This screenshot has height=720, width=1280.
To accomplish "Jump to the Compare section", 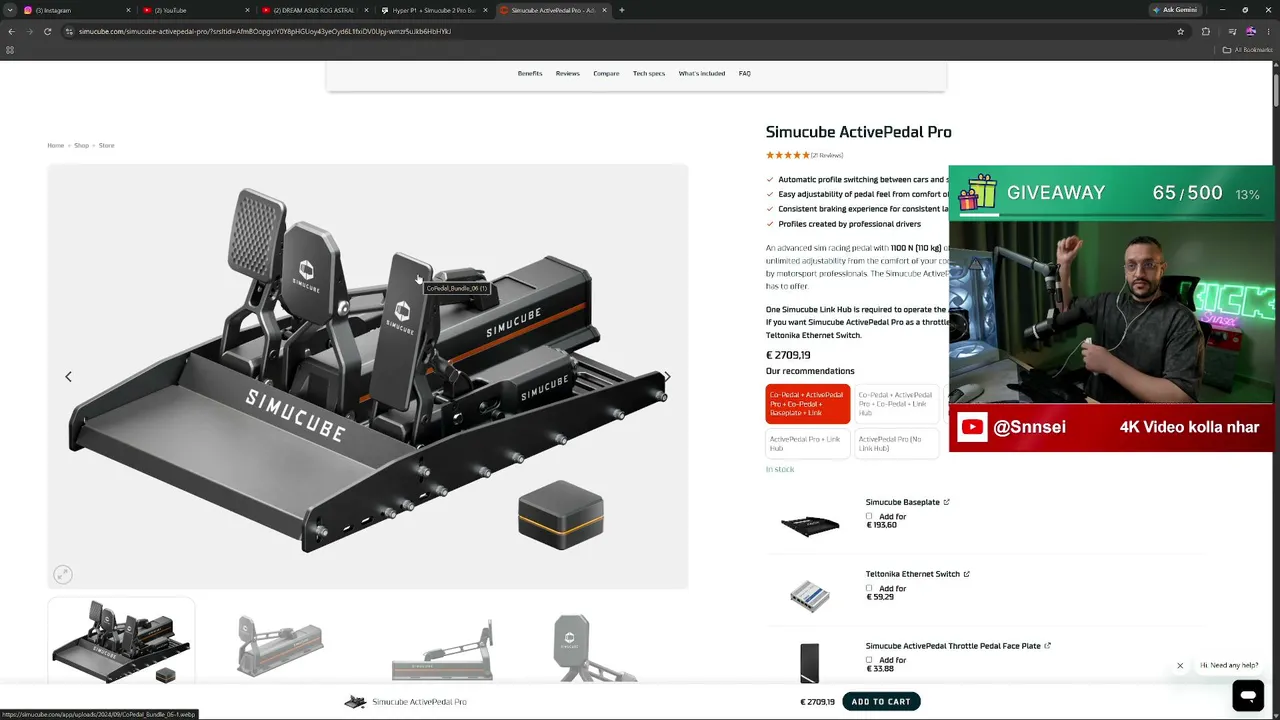I will (x=606, y=73).
